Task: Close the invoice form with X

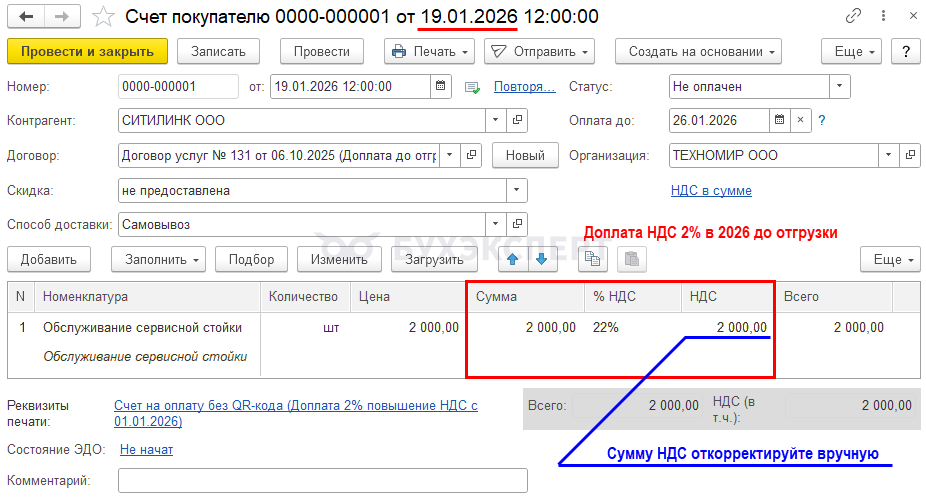Action: (913, 16)
